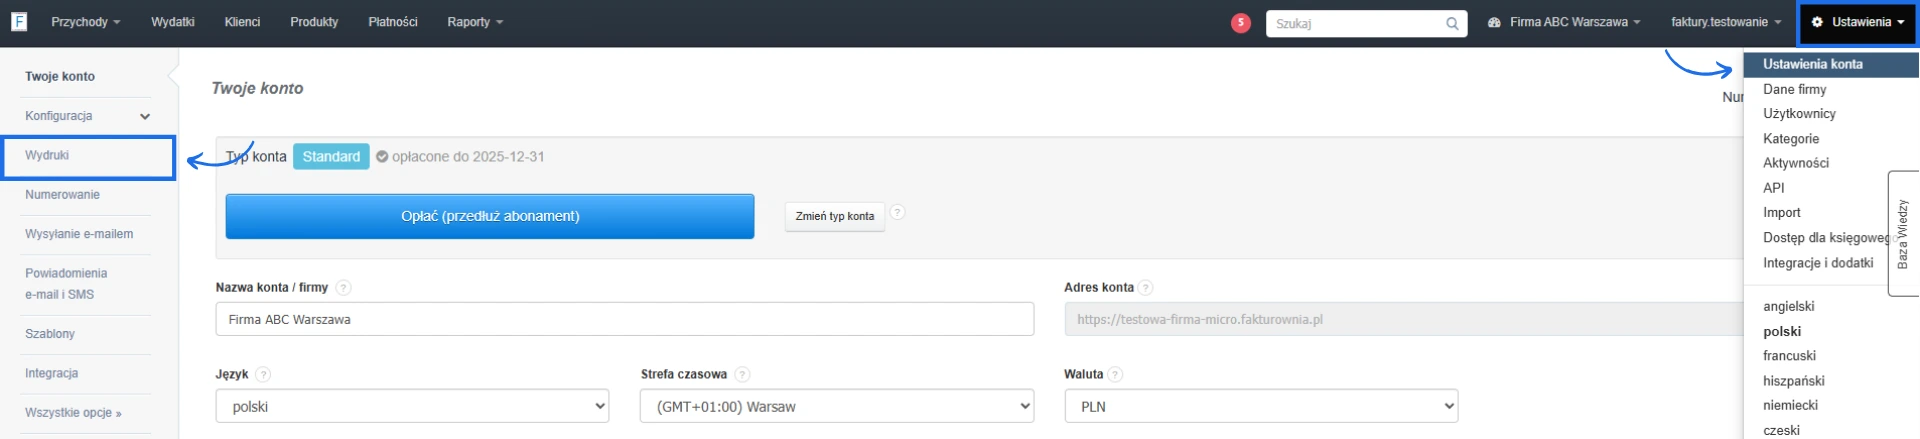Click the Adres konta URL field
Image resolution: width=1920 pixels, height=439 pixels.
click(x=1404, y=319)
